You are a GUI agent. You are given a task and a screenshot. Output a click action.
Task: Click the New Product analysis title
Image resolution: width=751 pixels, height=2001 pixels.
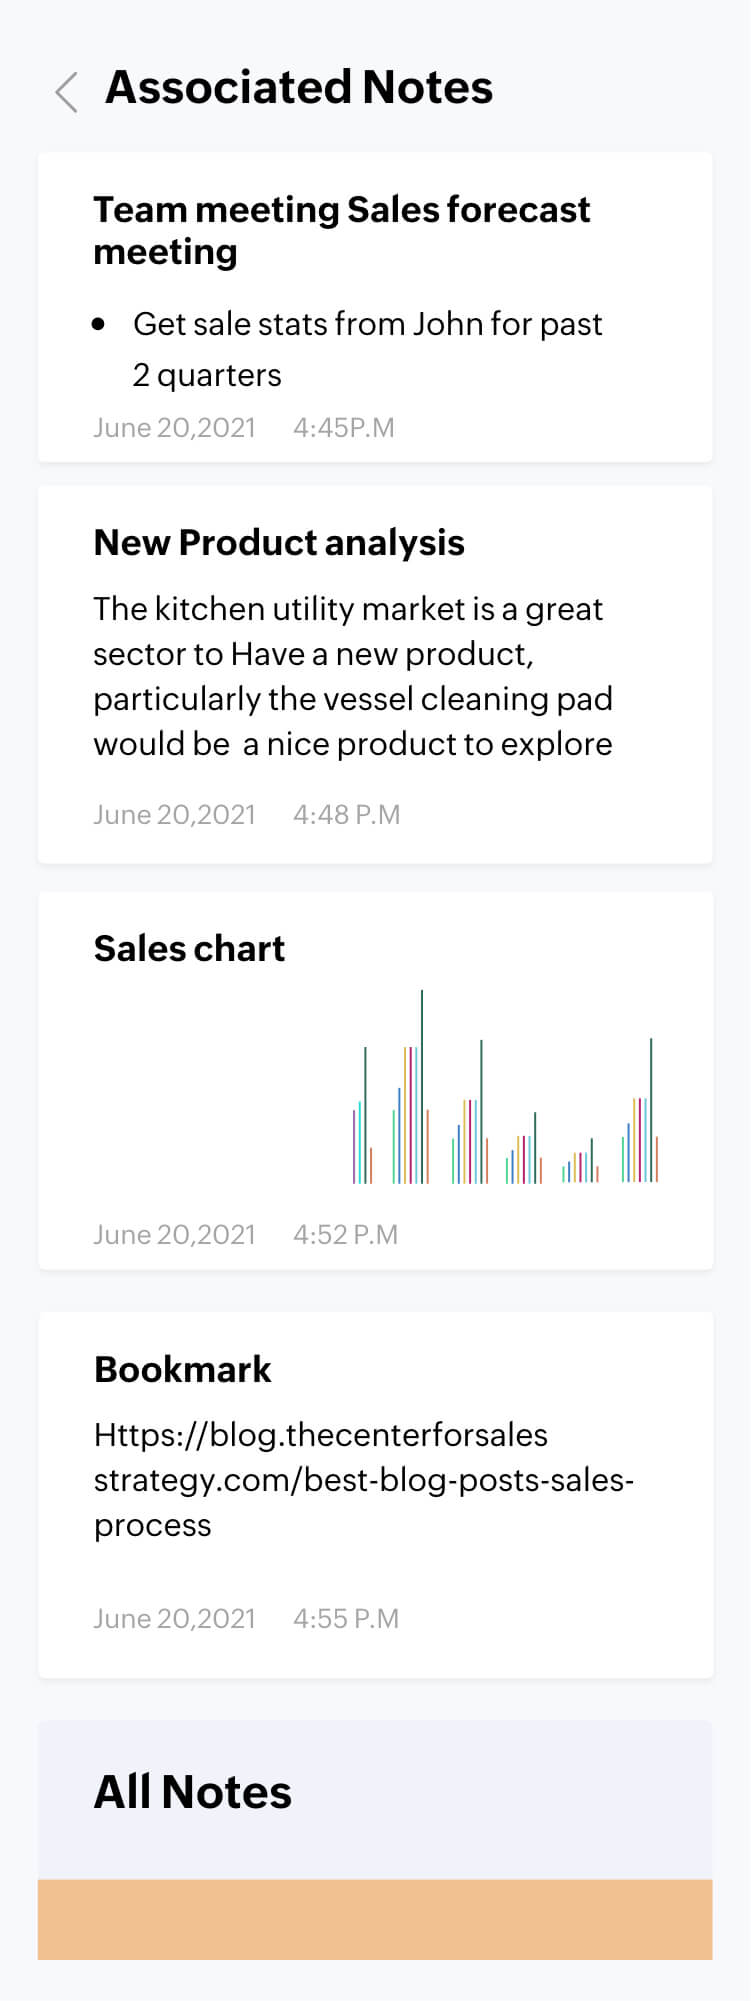pos(279,543)
